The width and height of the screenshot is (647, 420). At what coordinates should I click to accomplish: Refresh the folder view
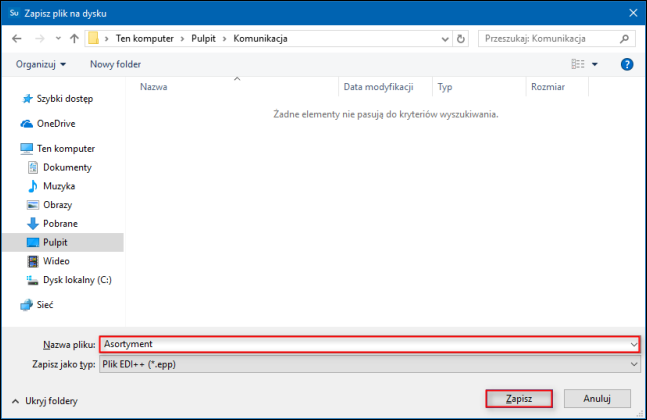coord(460,39)
